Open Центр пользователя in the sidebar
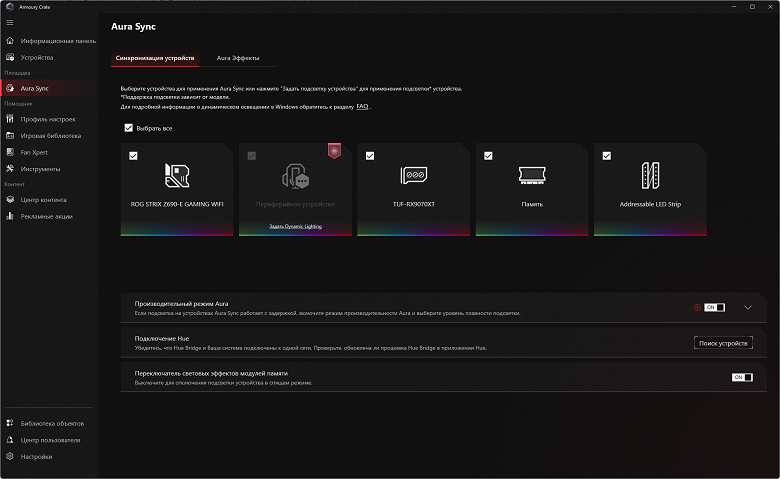 pos(50,440)
